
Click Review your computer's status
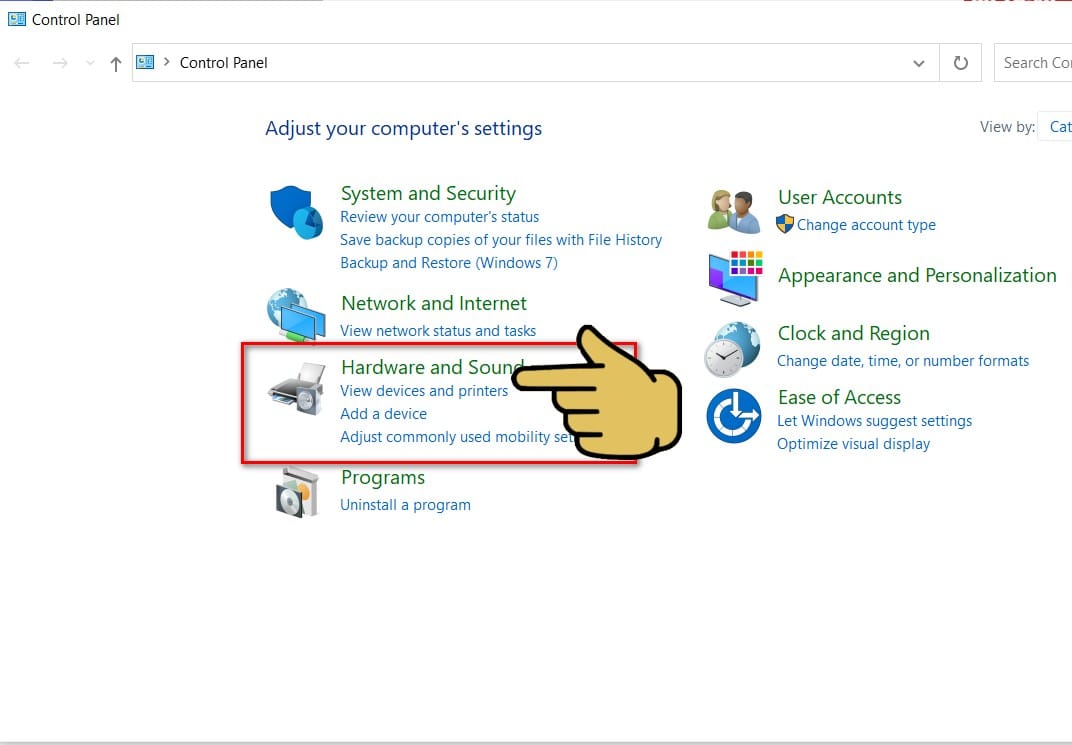(440, 217)
